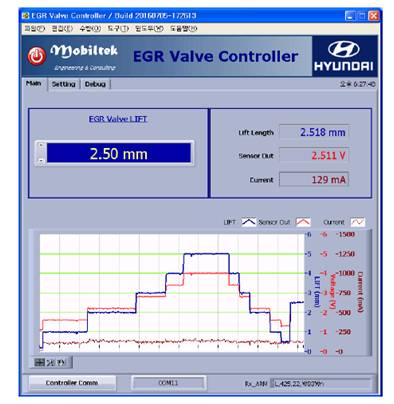
Task: Click the Hyundai logo
Action: pos(344,56)
